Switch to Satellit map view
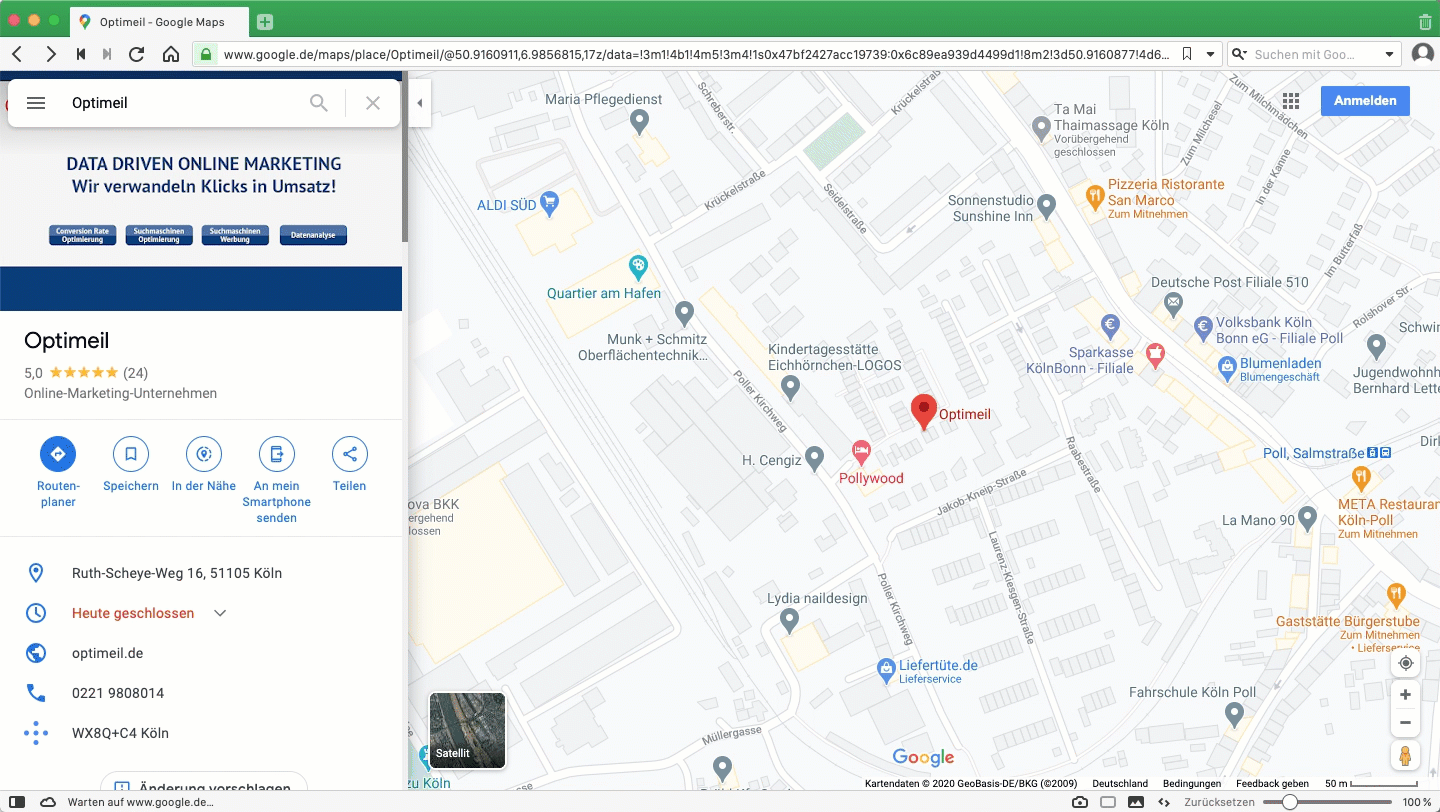The width and height of the screenshot is (1440, 812). pyautogui.click(x=466, y=730)
